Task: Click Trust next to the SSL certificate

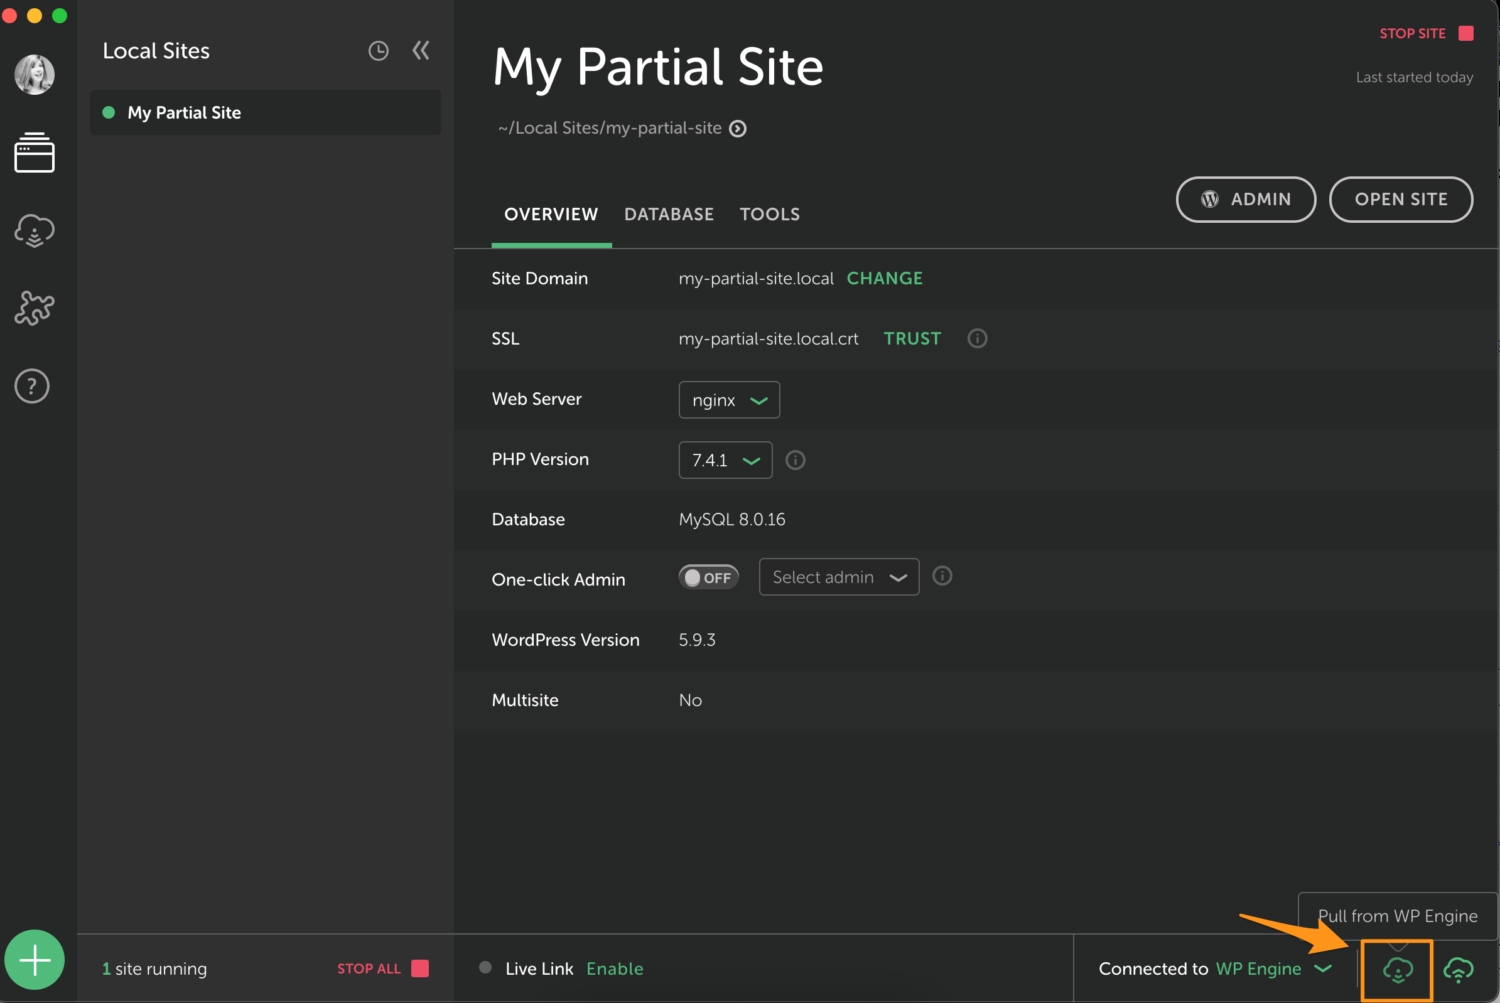Action: (x=911, y=338)
